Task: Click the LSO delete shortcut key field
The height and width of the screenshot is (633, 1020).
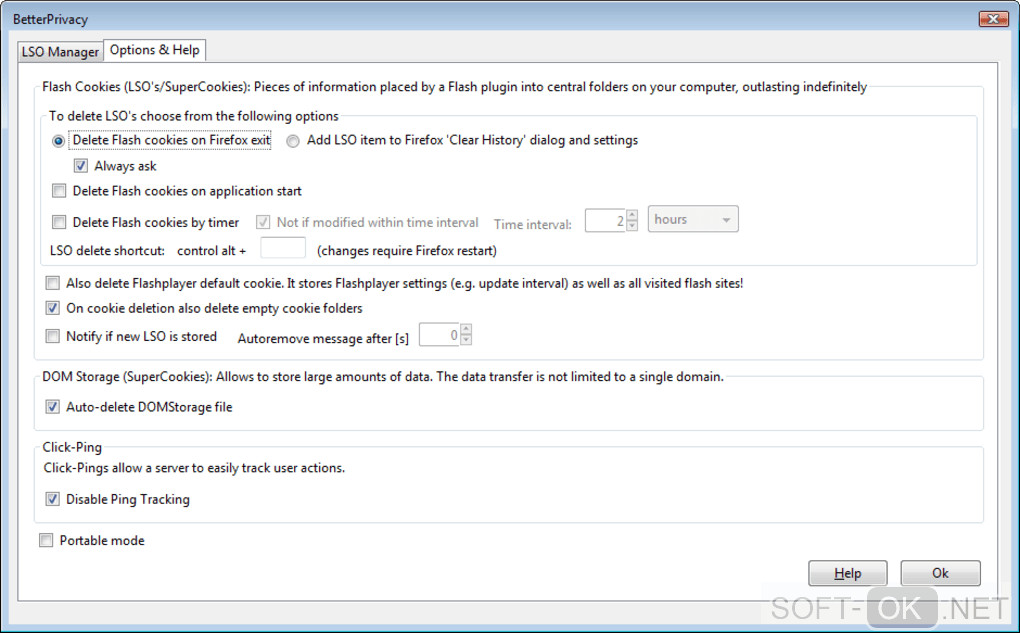Action: (x=283, y=248)
